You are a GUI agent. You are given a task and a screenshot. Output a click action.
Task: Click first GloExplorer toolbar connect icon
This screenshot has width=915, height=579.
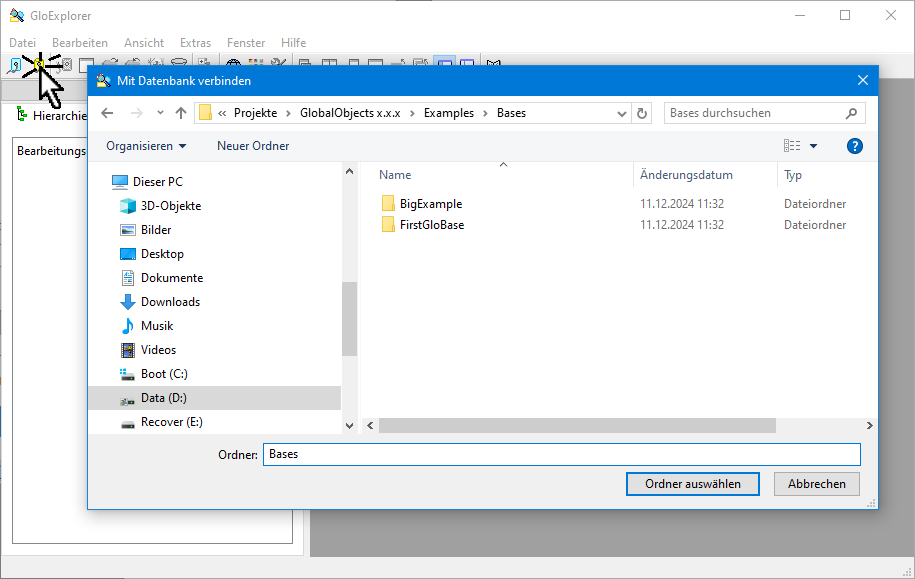tap(14, 64)
